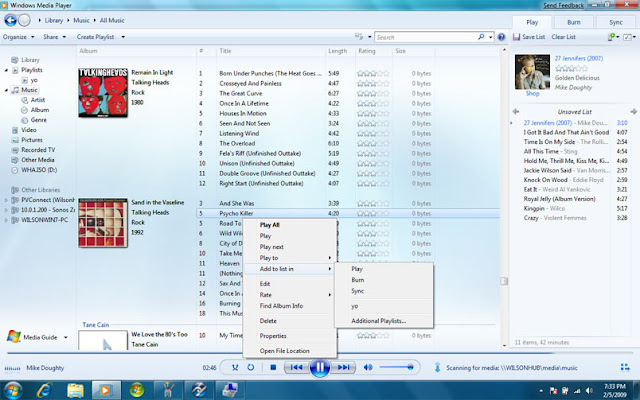Switch to the Play tab
Screen dimensions: 640x400
[x=532, y=22]
